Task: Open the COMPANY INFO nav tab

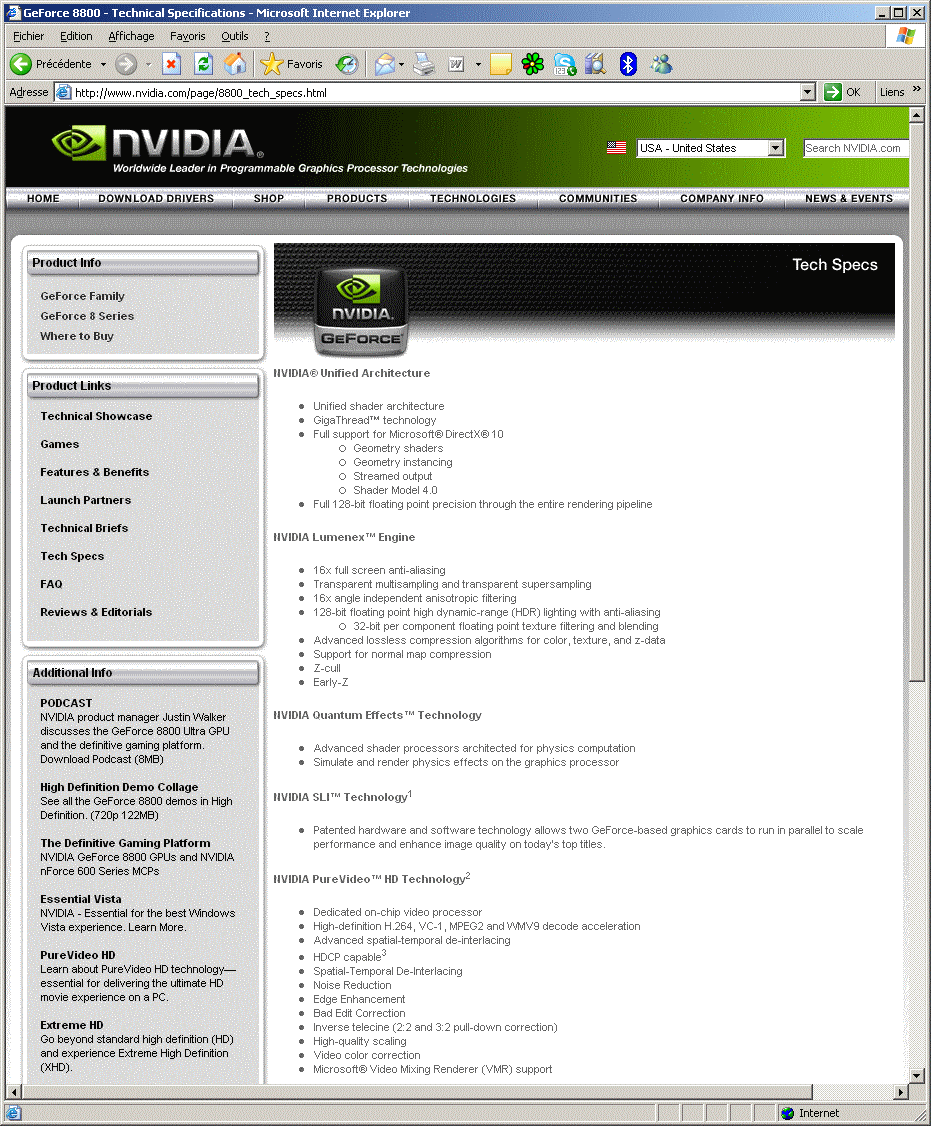Action: (722, 199)
